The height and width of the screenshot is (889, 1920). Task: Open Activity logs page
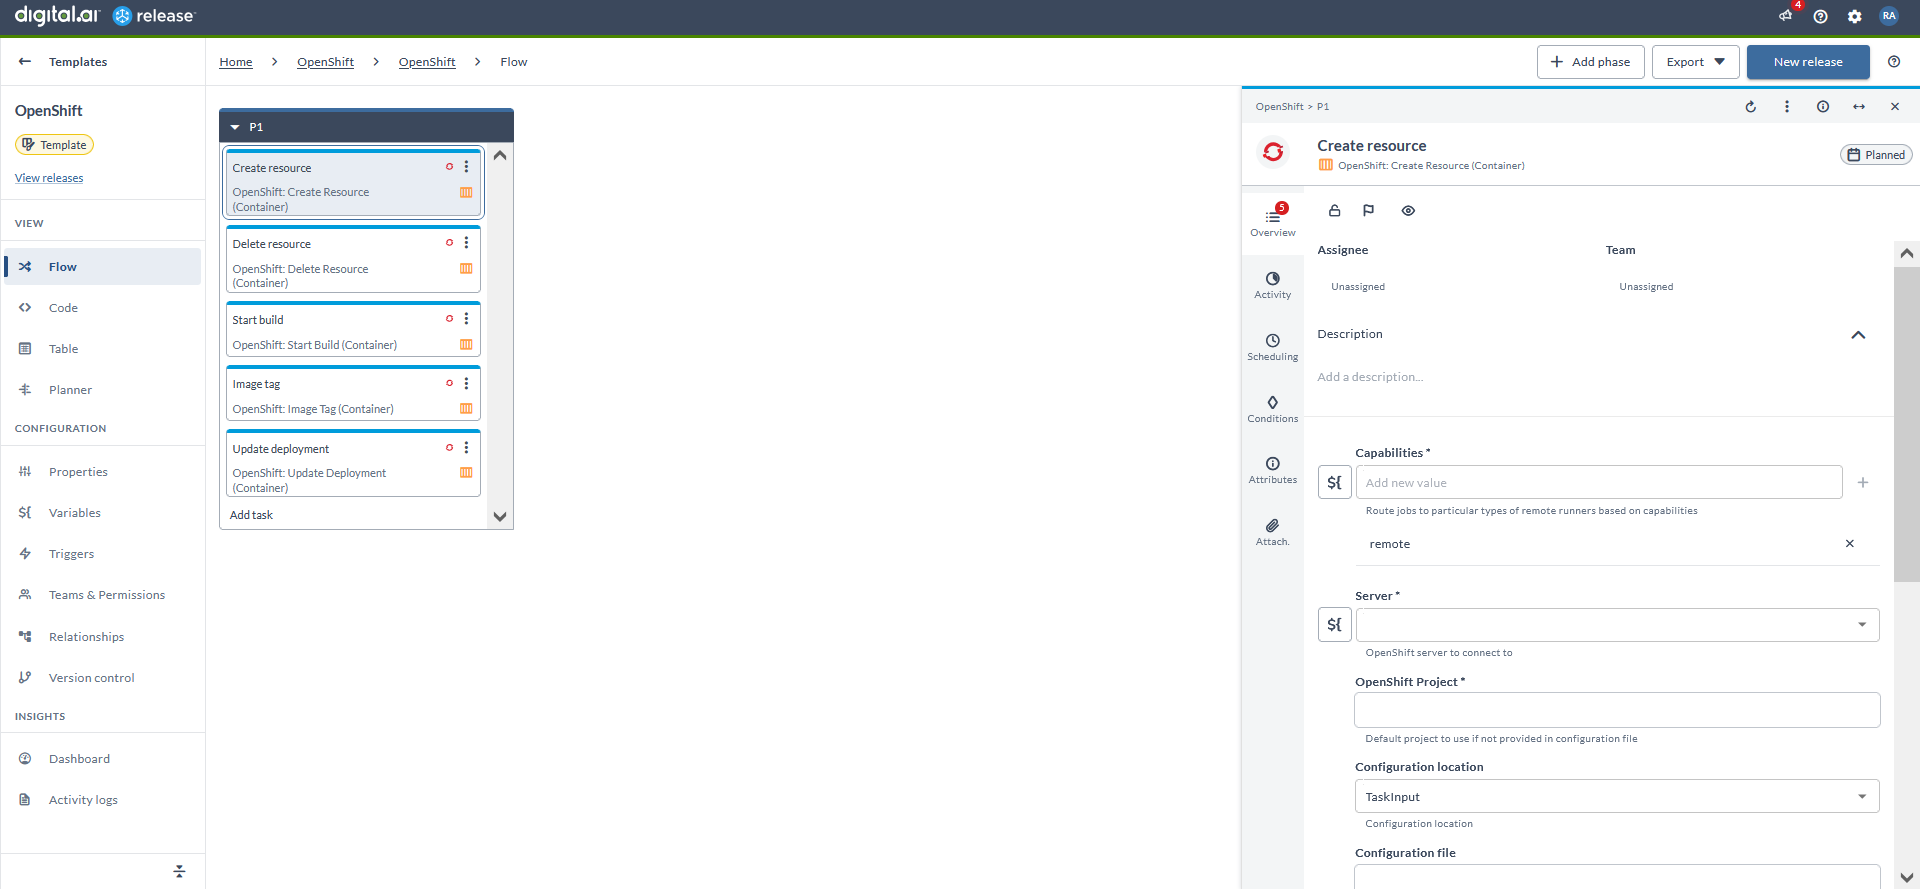click(103, 800)
